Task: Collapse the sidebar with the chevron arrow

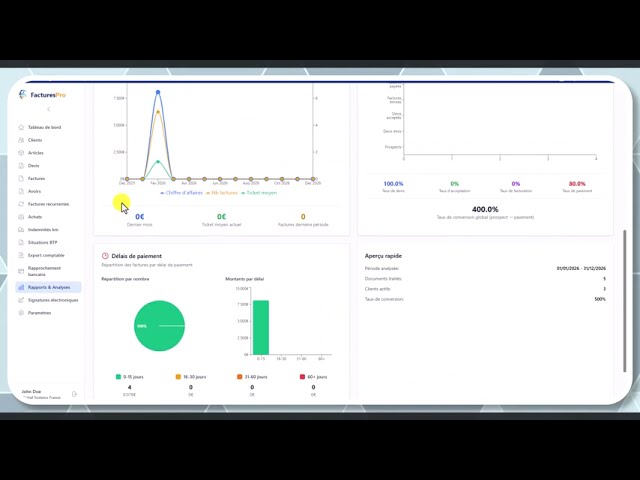Action: tap(49, 109)
